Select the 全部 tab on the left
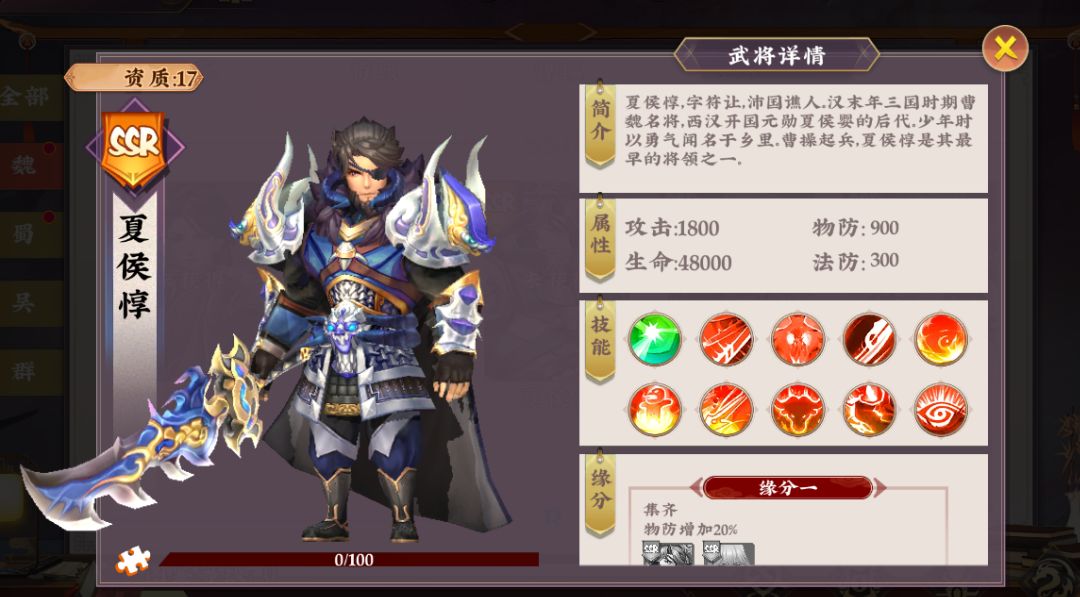Screen dimensions: 1080x597 pos(28,97)
